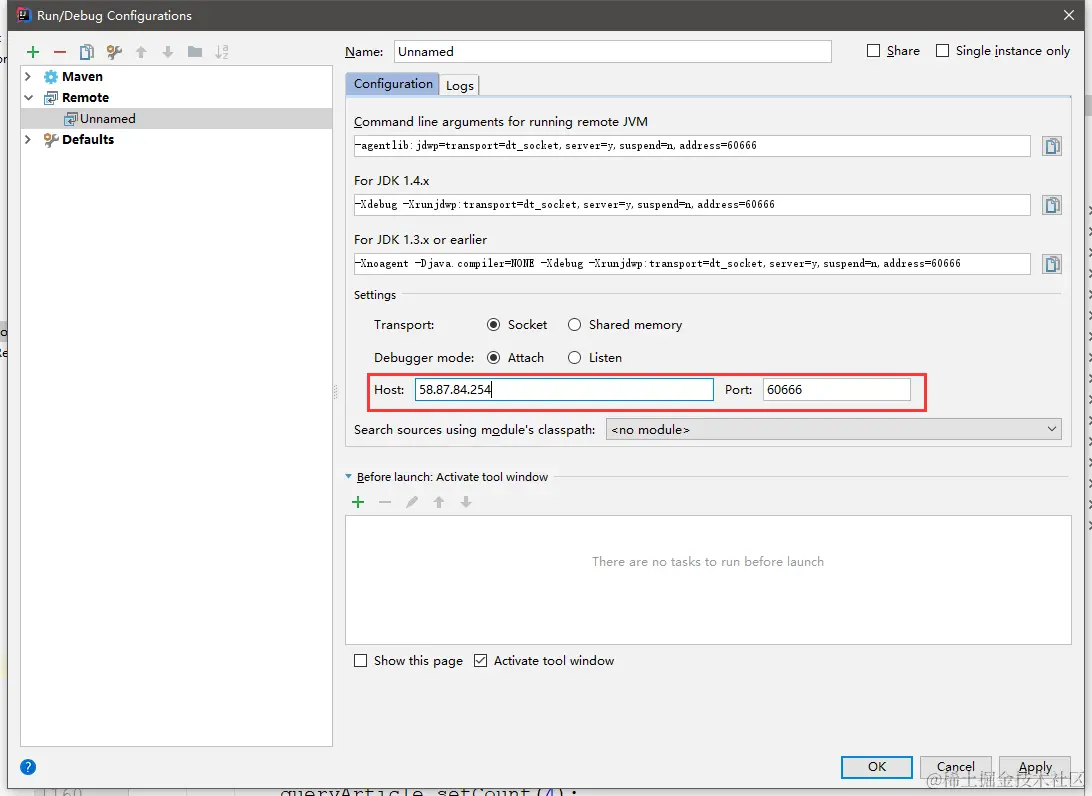Select Listen debugger mode

click(x=575, y=357)
